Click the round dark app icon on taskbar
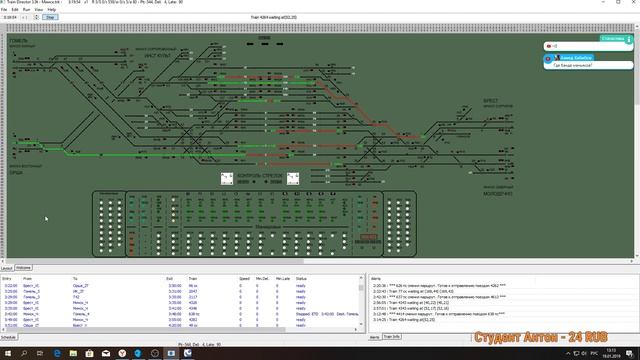This screenshot has height=360, width=640. pyautogui.click(x=155, y=353)
